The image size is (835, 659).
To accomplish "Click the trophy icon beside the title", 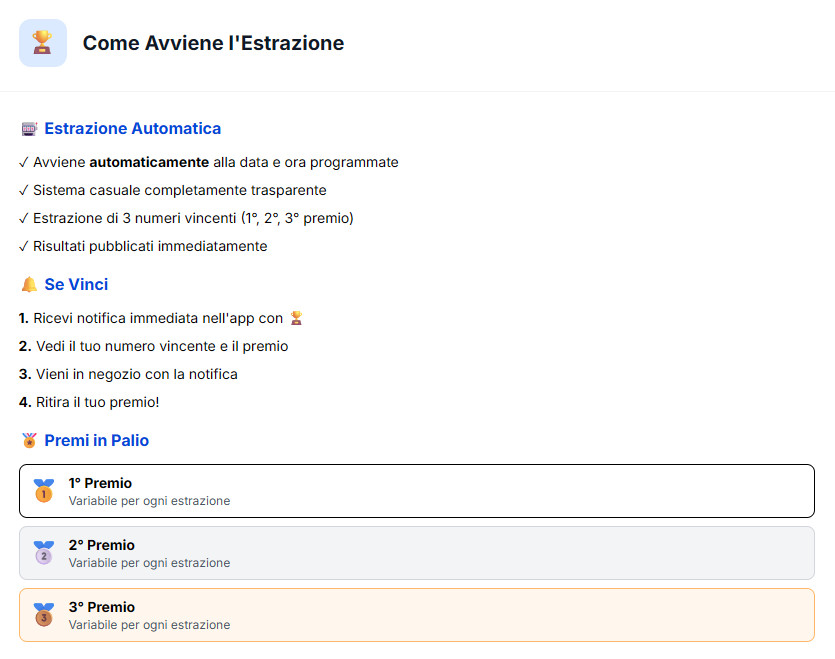I will click(43, 43).
